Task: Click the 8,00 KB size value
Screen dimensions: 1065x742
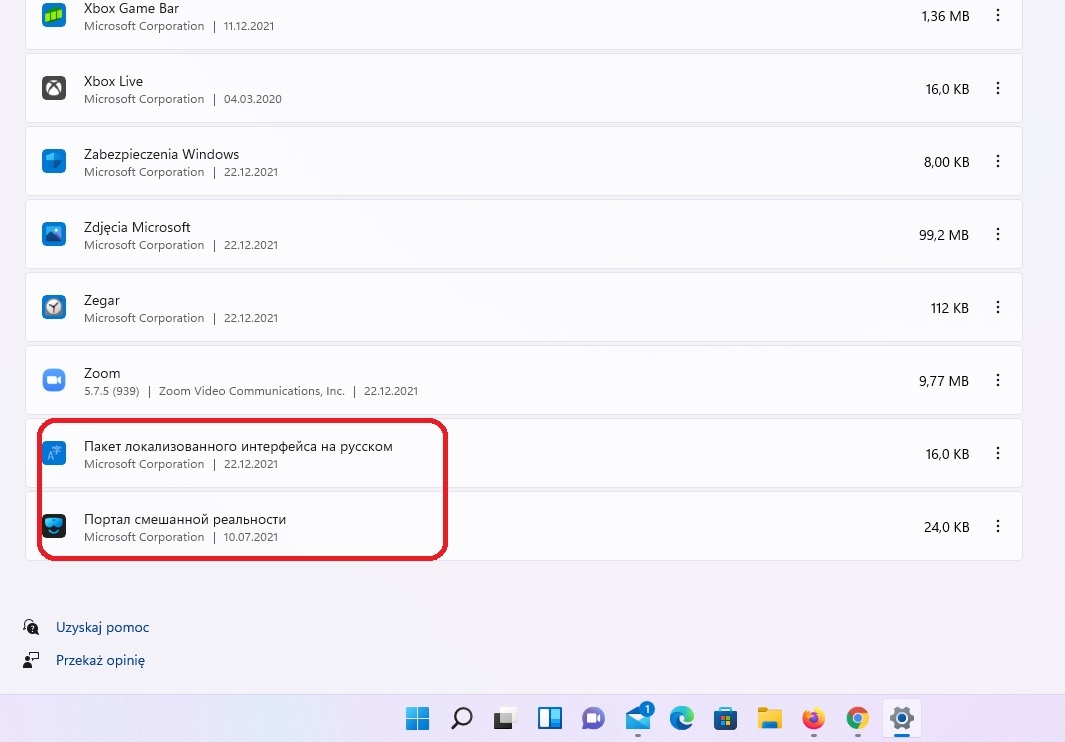Action: [x=946, y=162]
